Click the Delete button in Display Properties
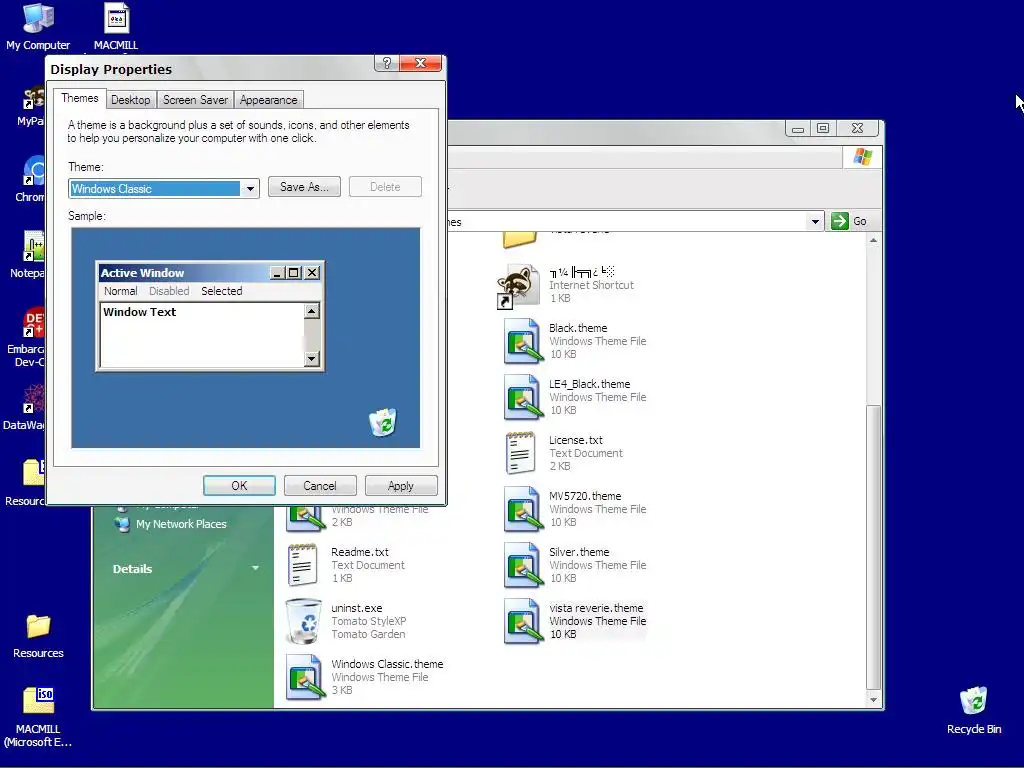 (x=385, y=187)
